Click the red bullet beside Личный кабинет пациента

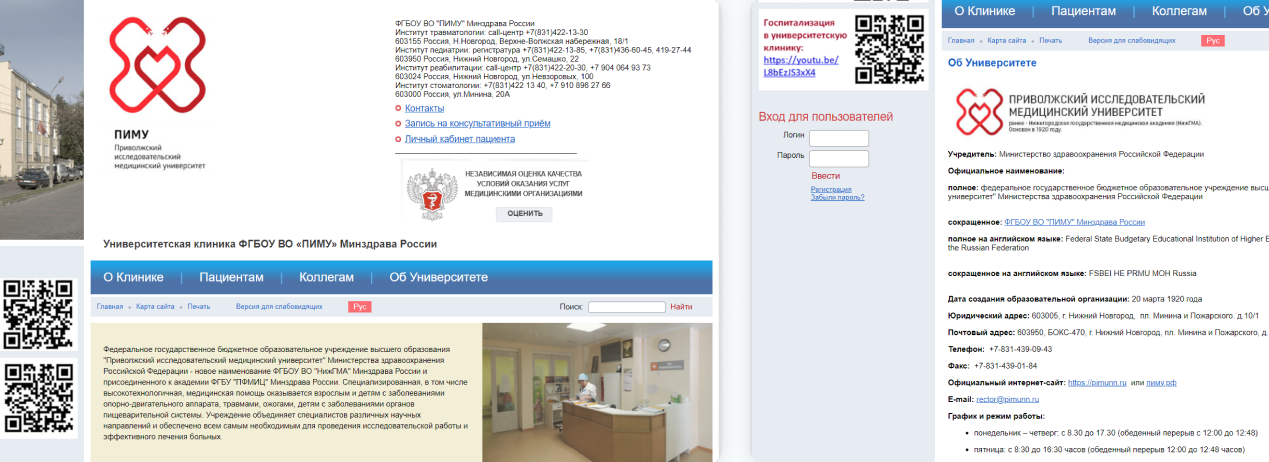click(x=398, y=139)
